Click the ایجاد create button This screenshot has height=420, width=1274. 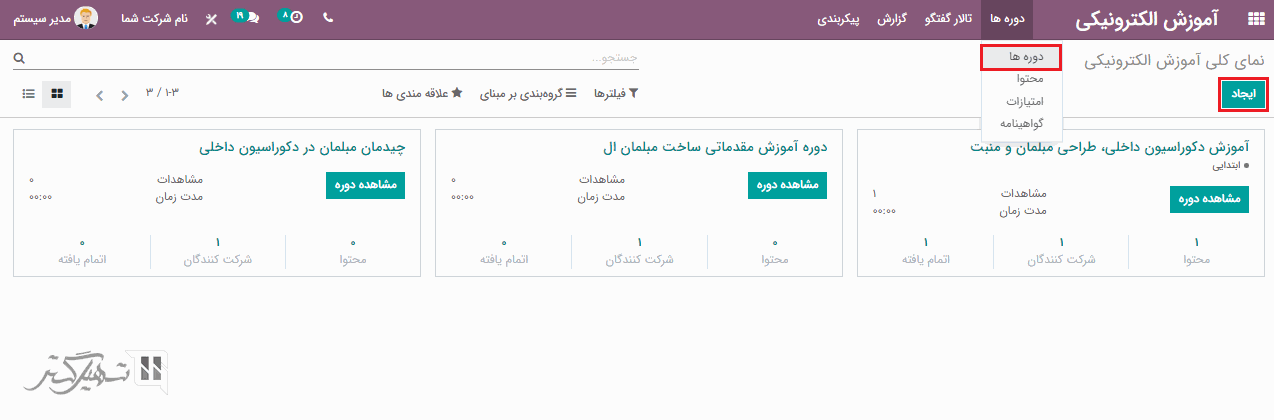1243,94
